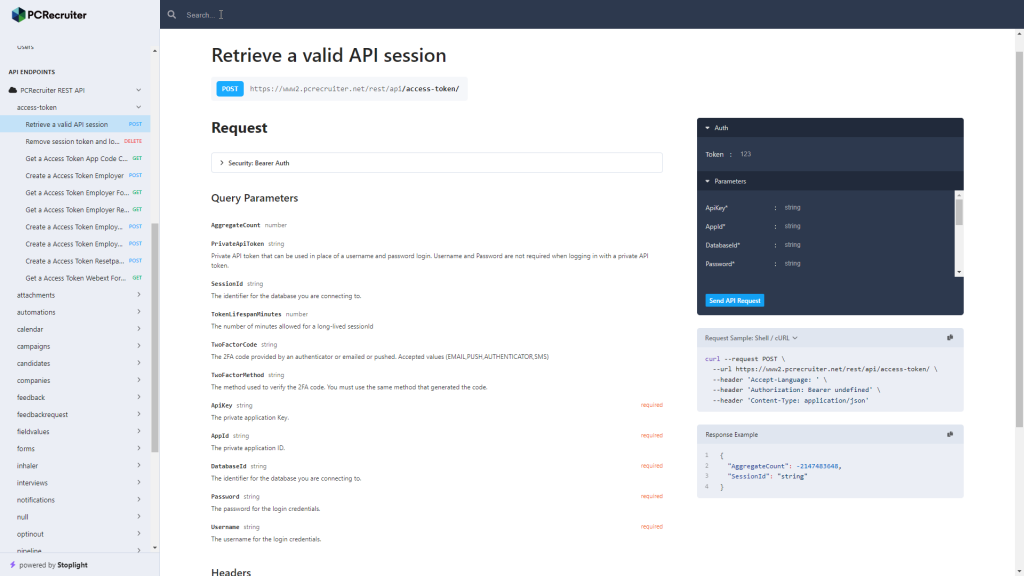The image size is (1024, 576).
Task: Click the POST badge next to the access-token URL
Action: (229, 88)
